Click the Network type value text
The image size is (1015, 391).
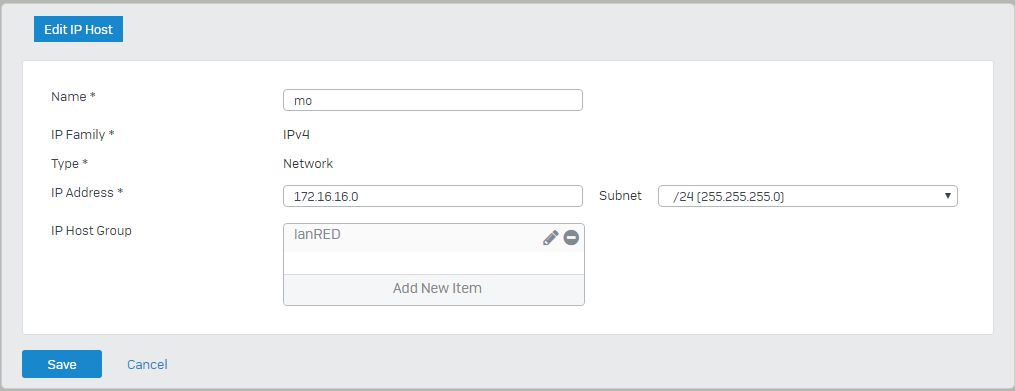[x=308, y=164]
